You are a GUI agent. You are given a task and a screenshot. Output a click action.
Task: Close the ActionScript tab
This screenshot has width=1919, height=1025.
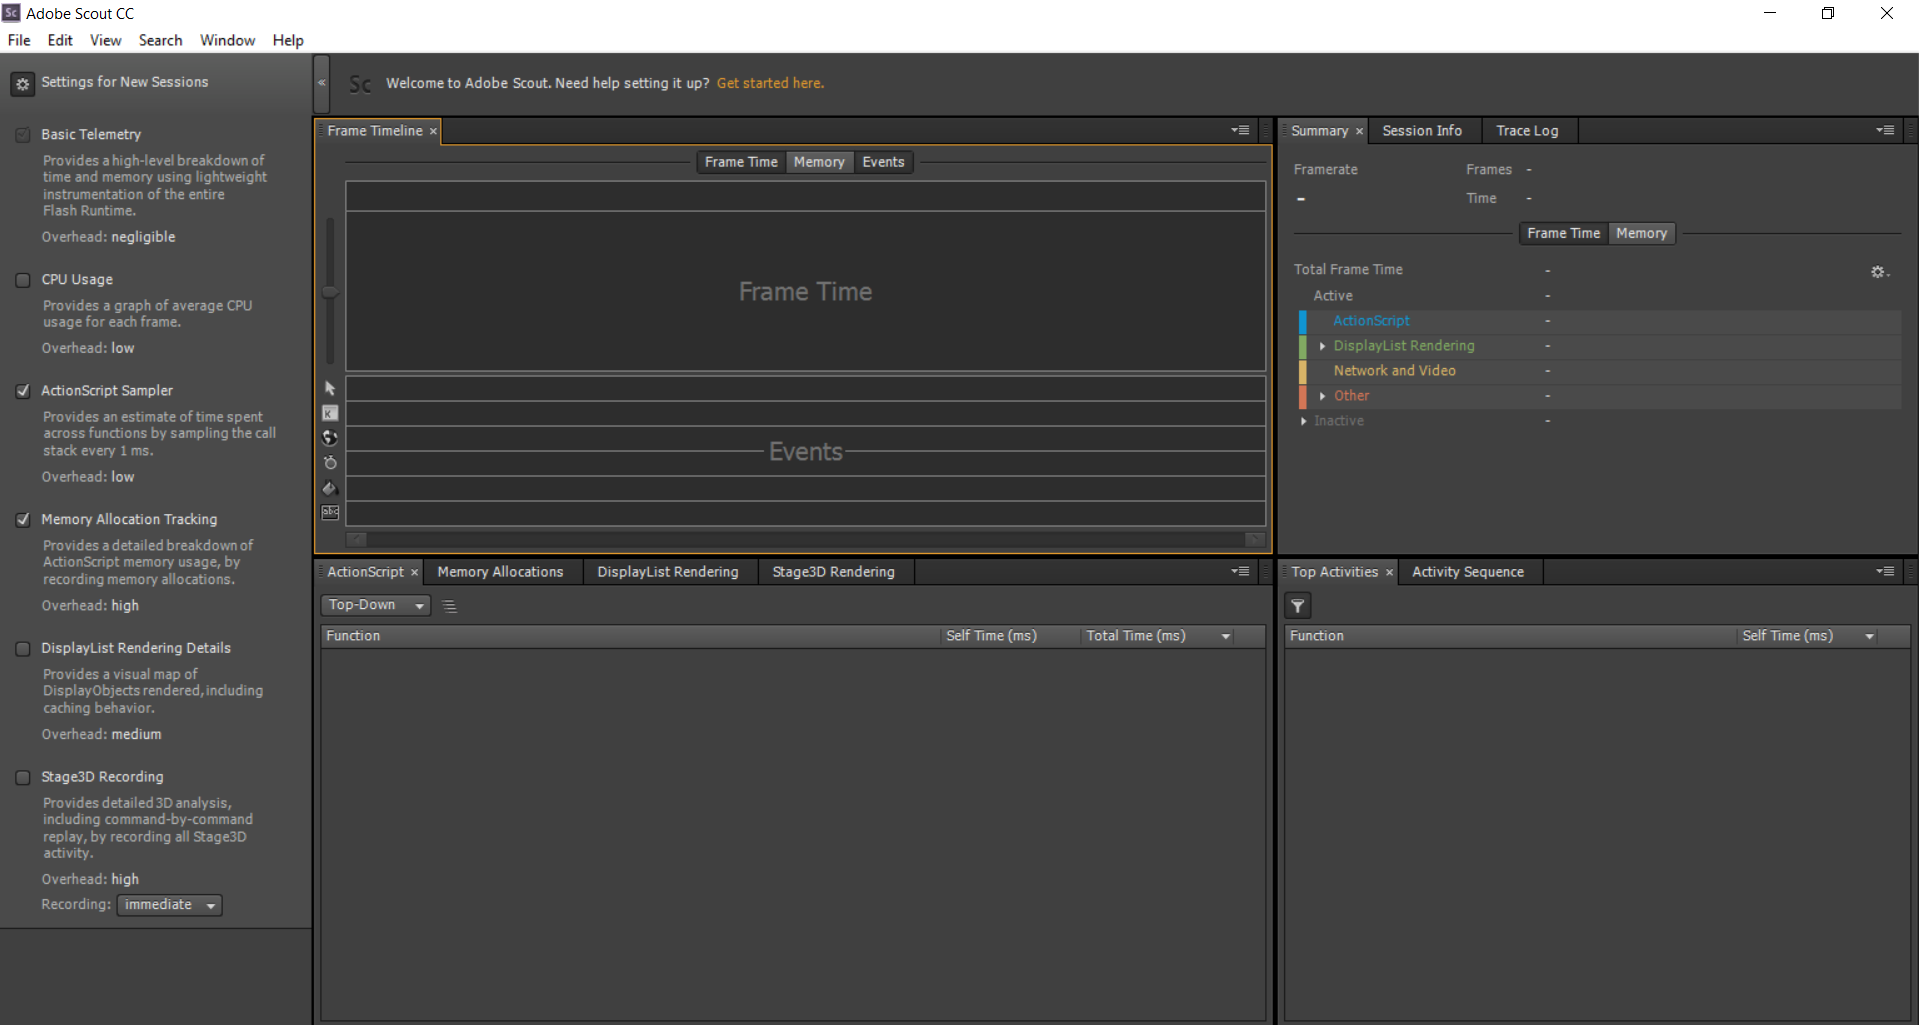tap(414, 572)
